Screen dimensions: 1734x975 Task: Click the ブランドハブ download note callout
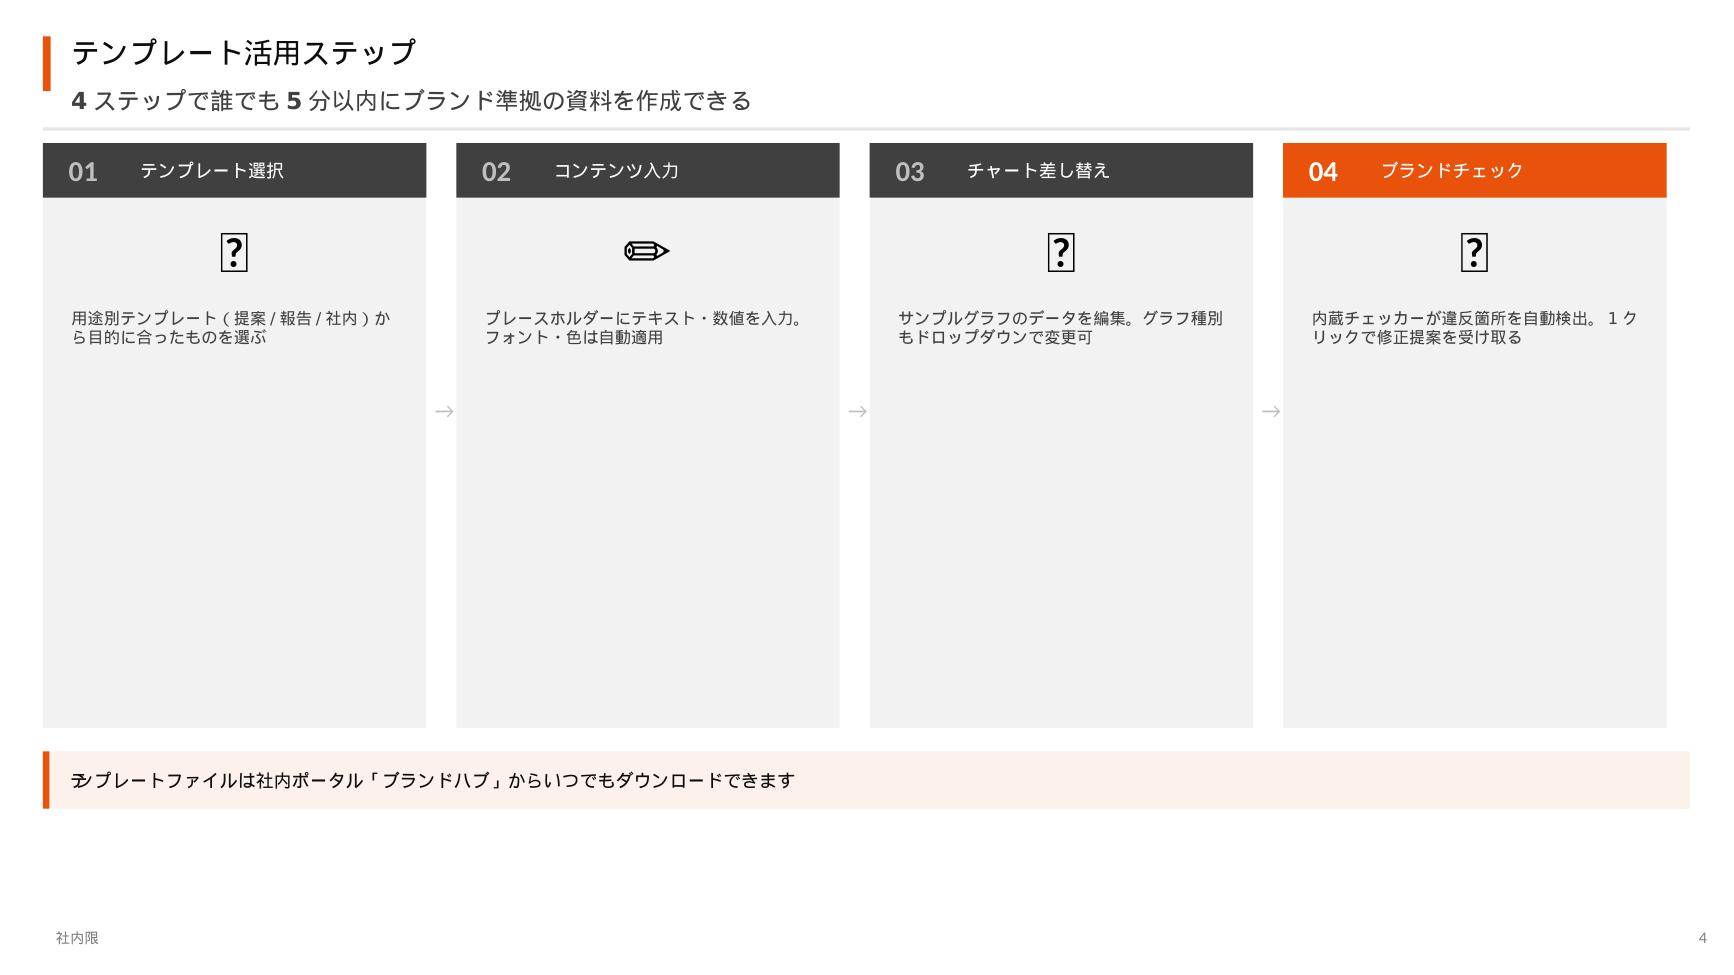(865, 780)
